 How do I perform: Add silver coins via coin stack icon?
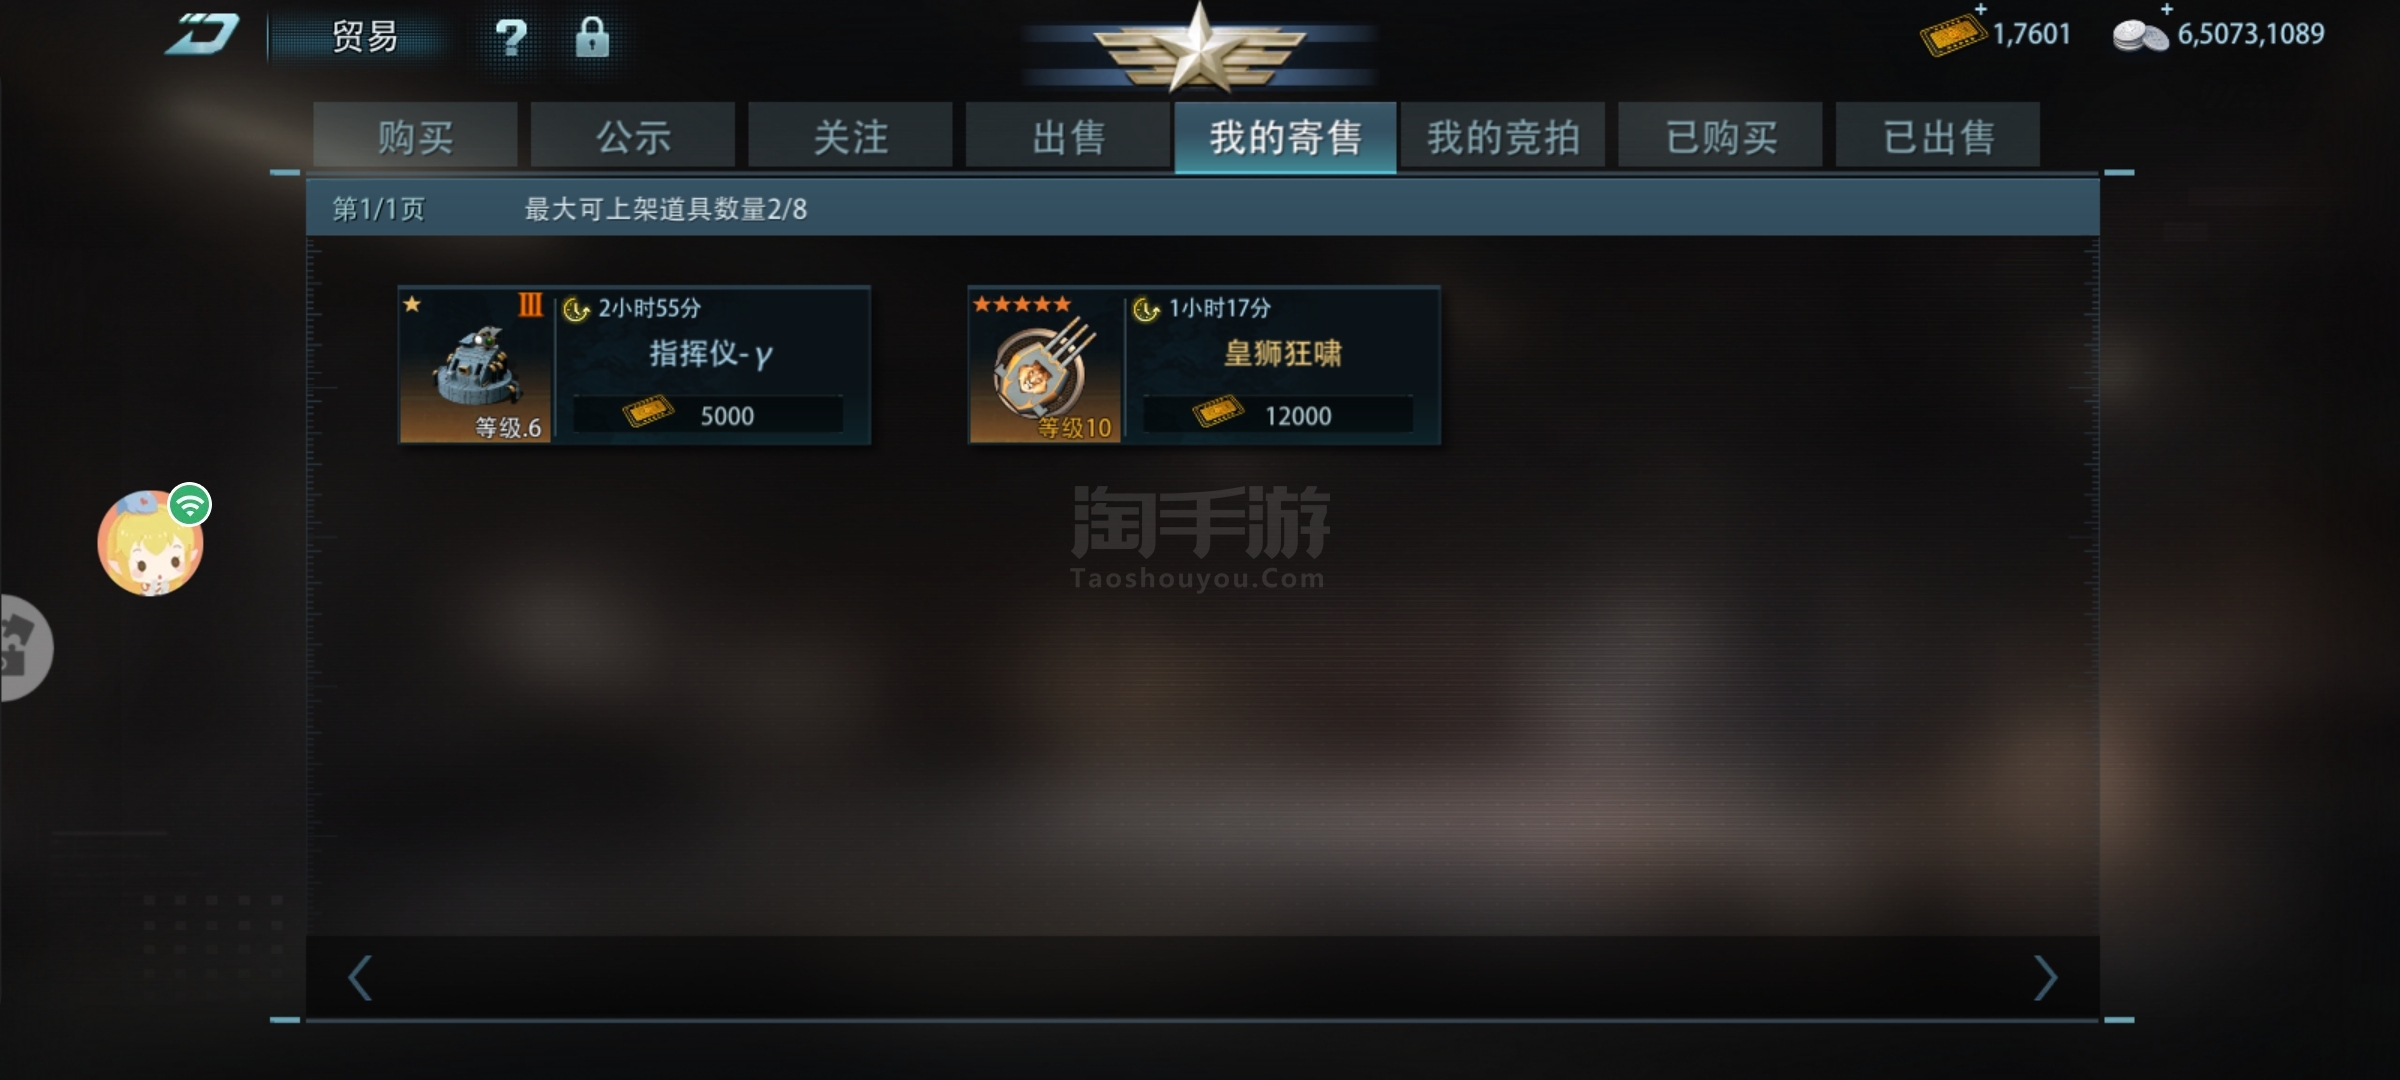(x=2141, y=34)
